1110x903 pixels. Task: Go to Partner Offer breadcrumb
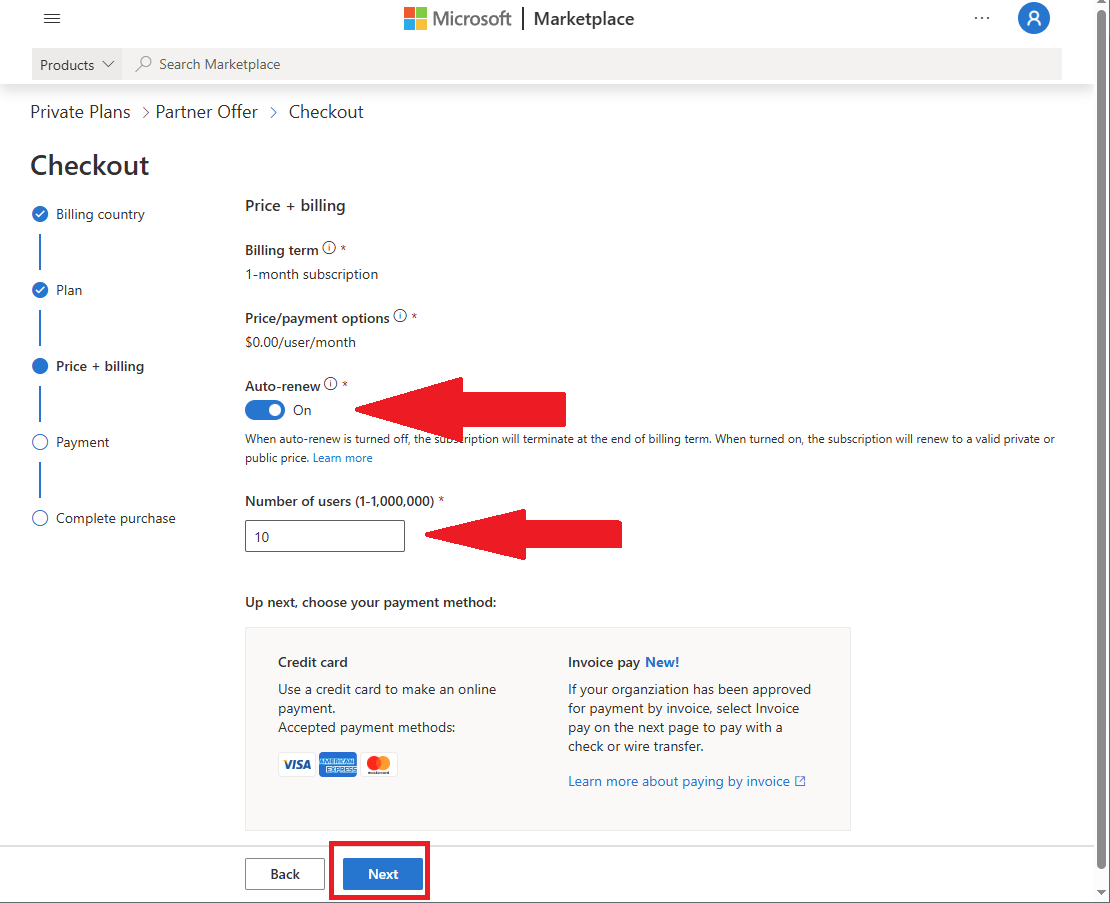(207, 112)
